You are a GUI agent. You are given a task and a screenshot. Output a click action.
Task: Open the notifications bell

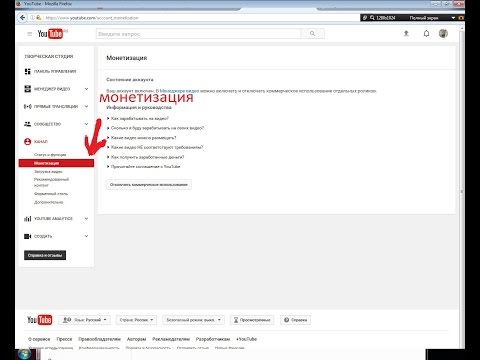pyautogui.click(x=426, y=33)
